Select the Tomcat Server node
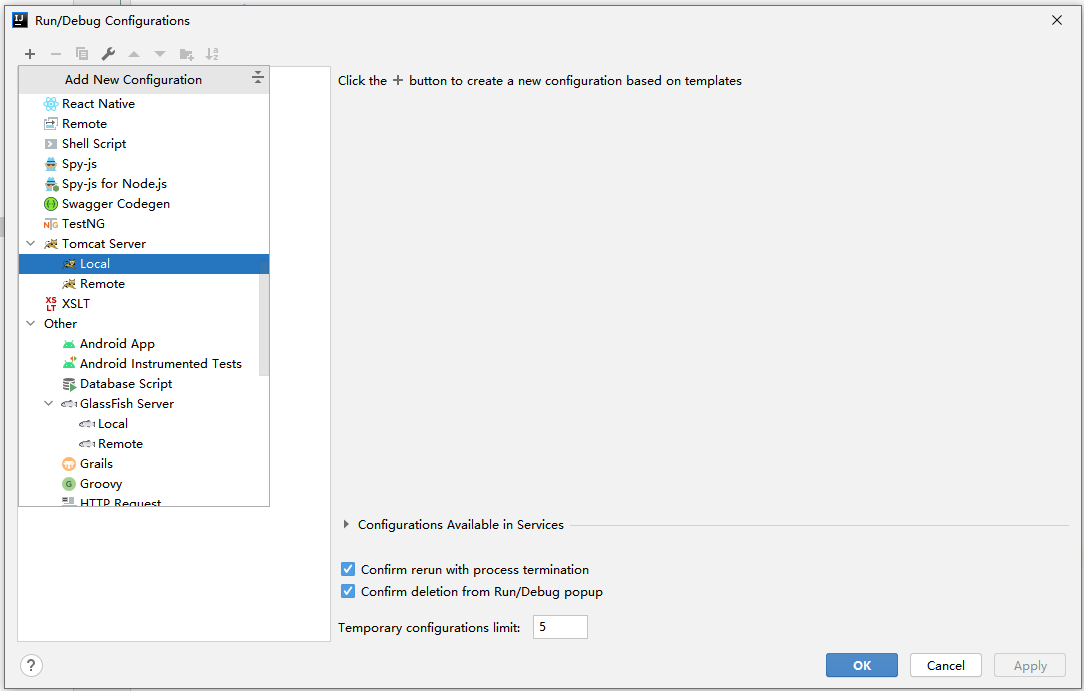The width and height of the screenshot is (1084, 691). pyautogui.click(x=144, y=244)
